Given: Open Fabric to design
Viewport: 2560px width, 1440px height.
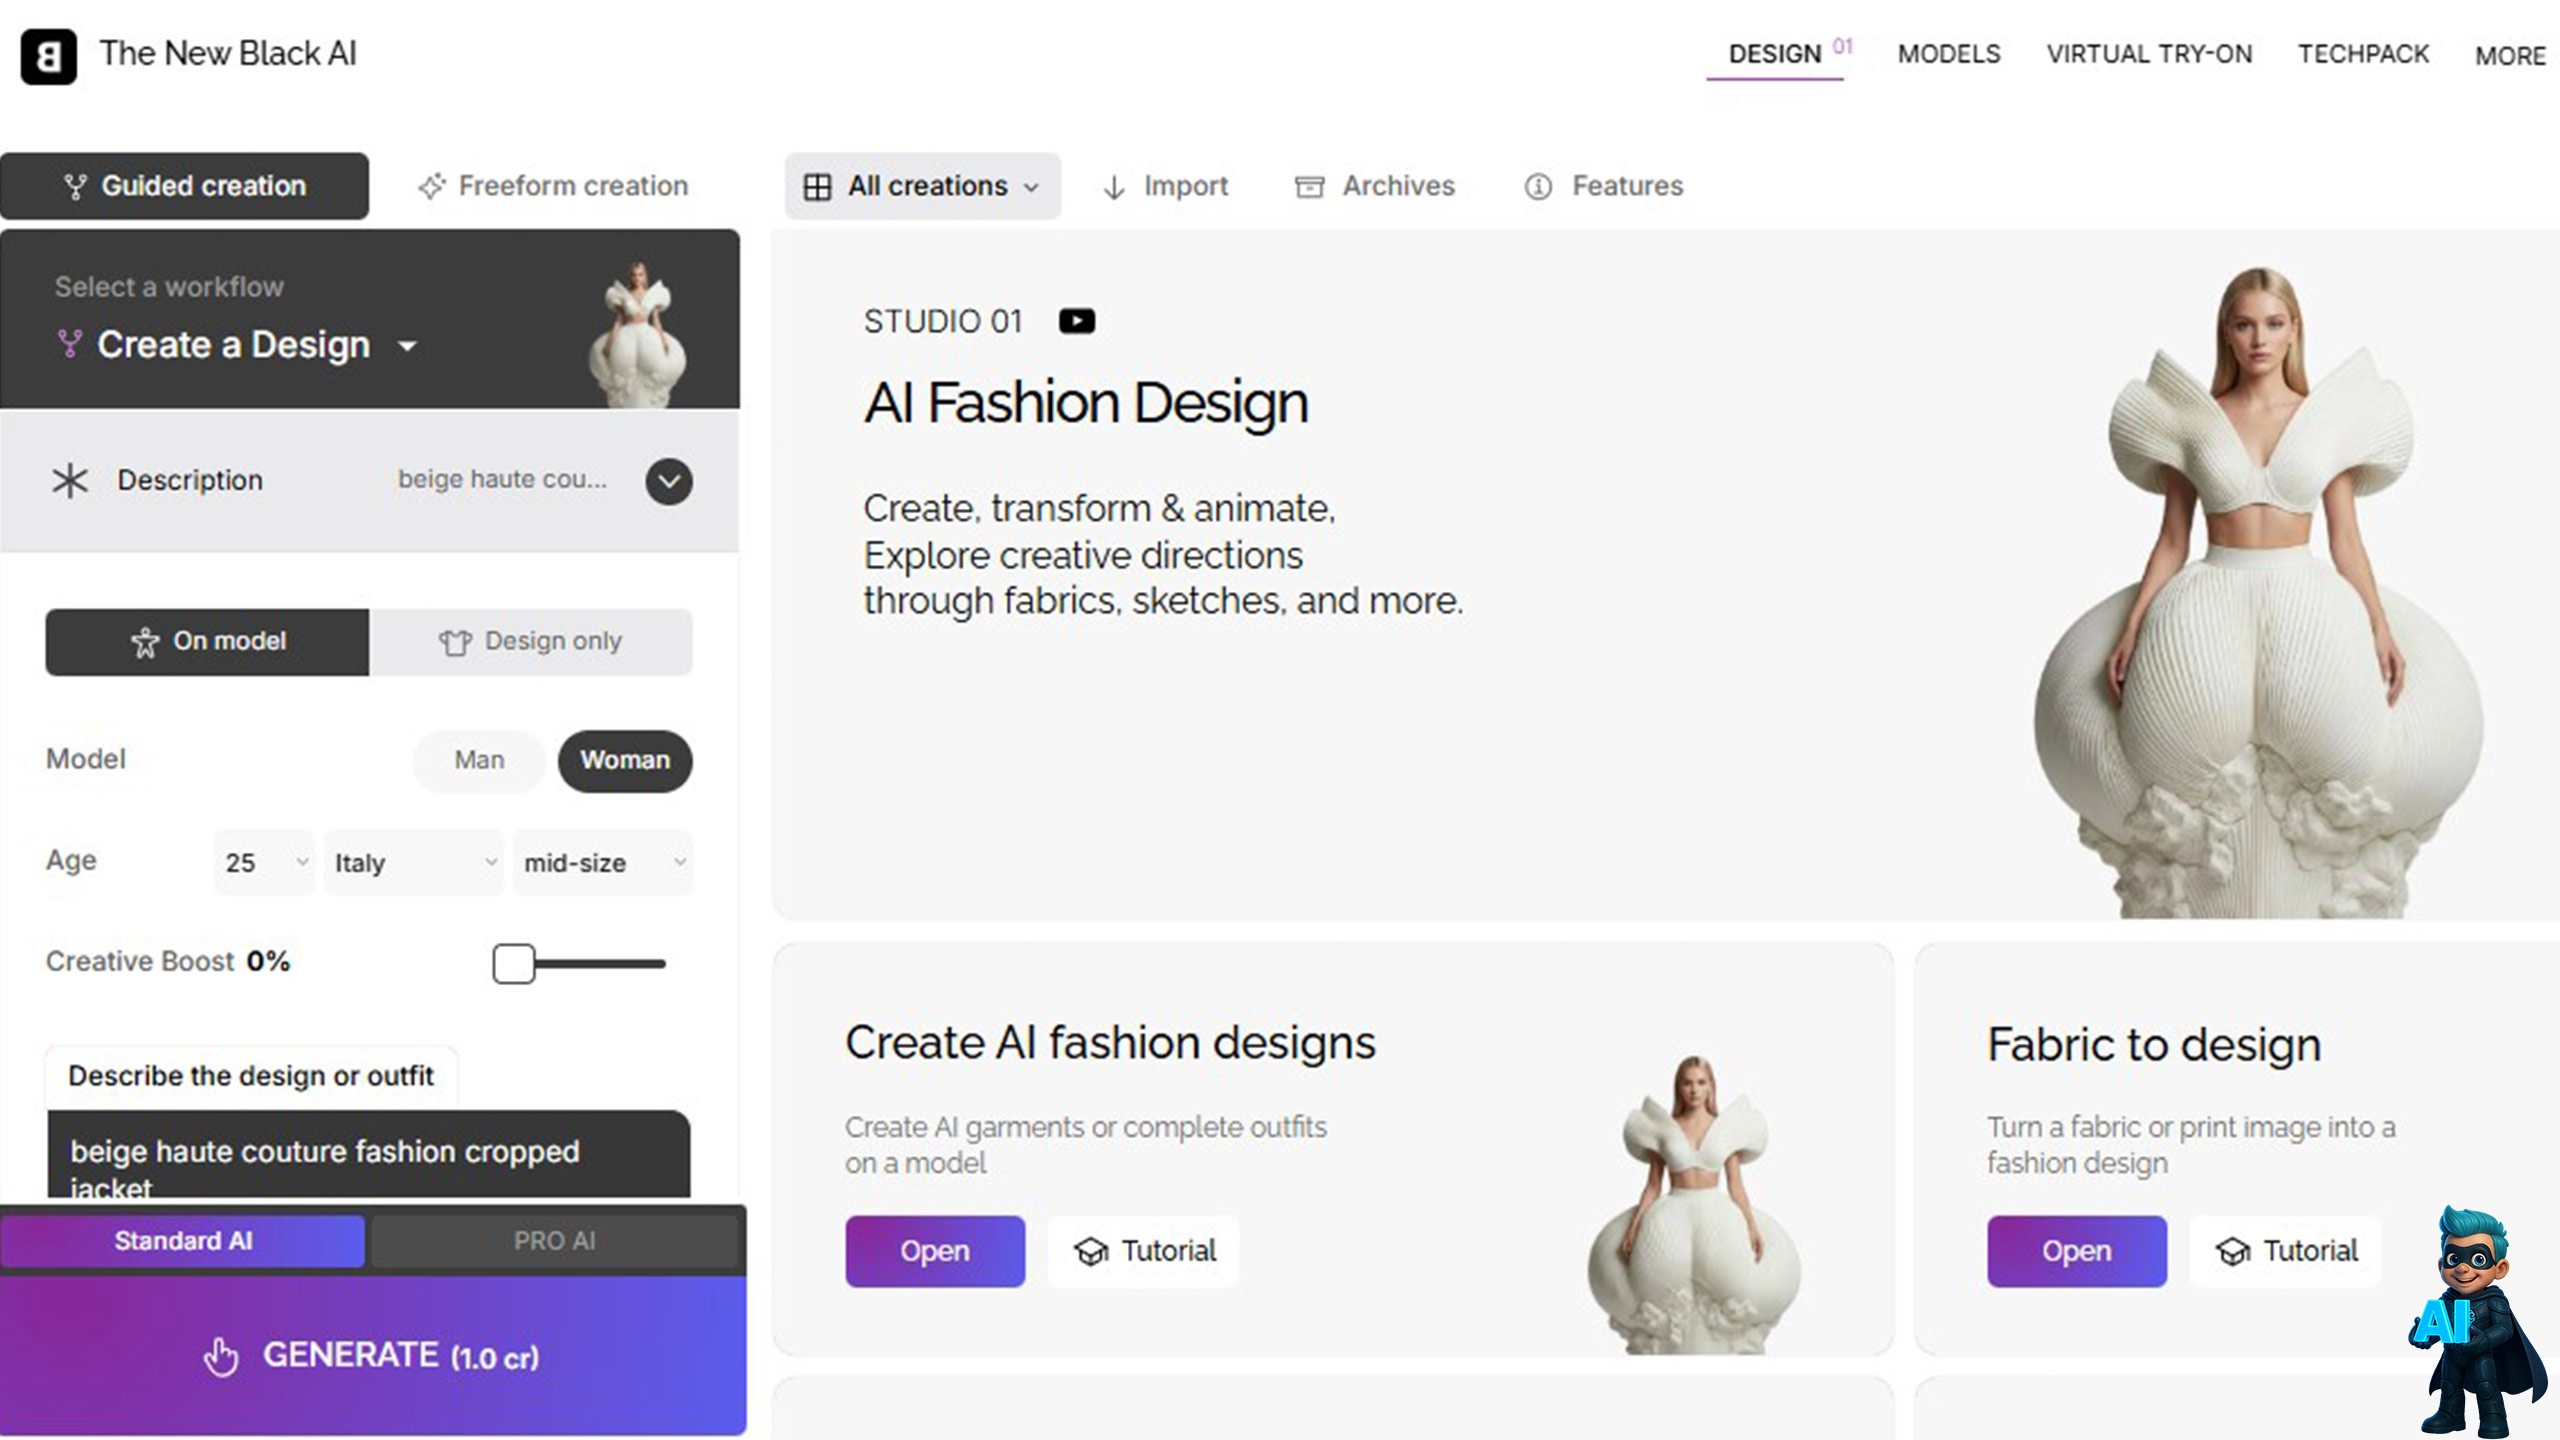Looking at the screenshot, I should (x=2077, y=1251).
